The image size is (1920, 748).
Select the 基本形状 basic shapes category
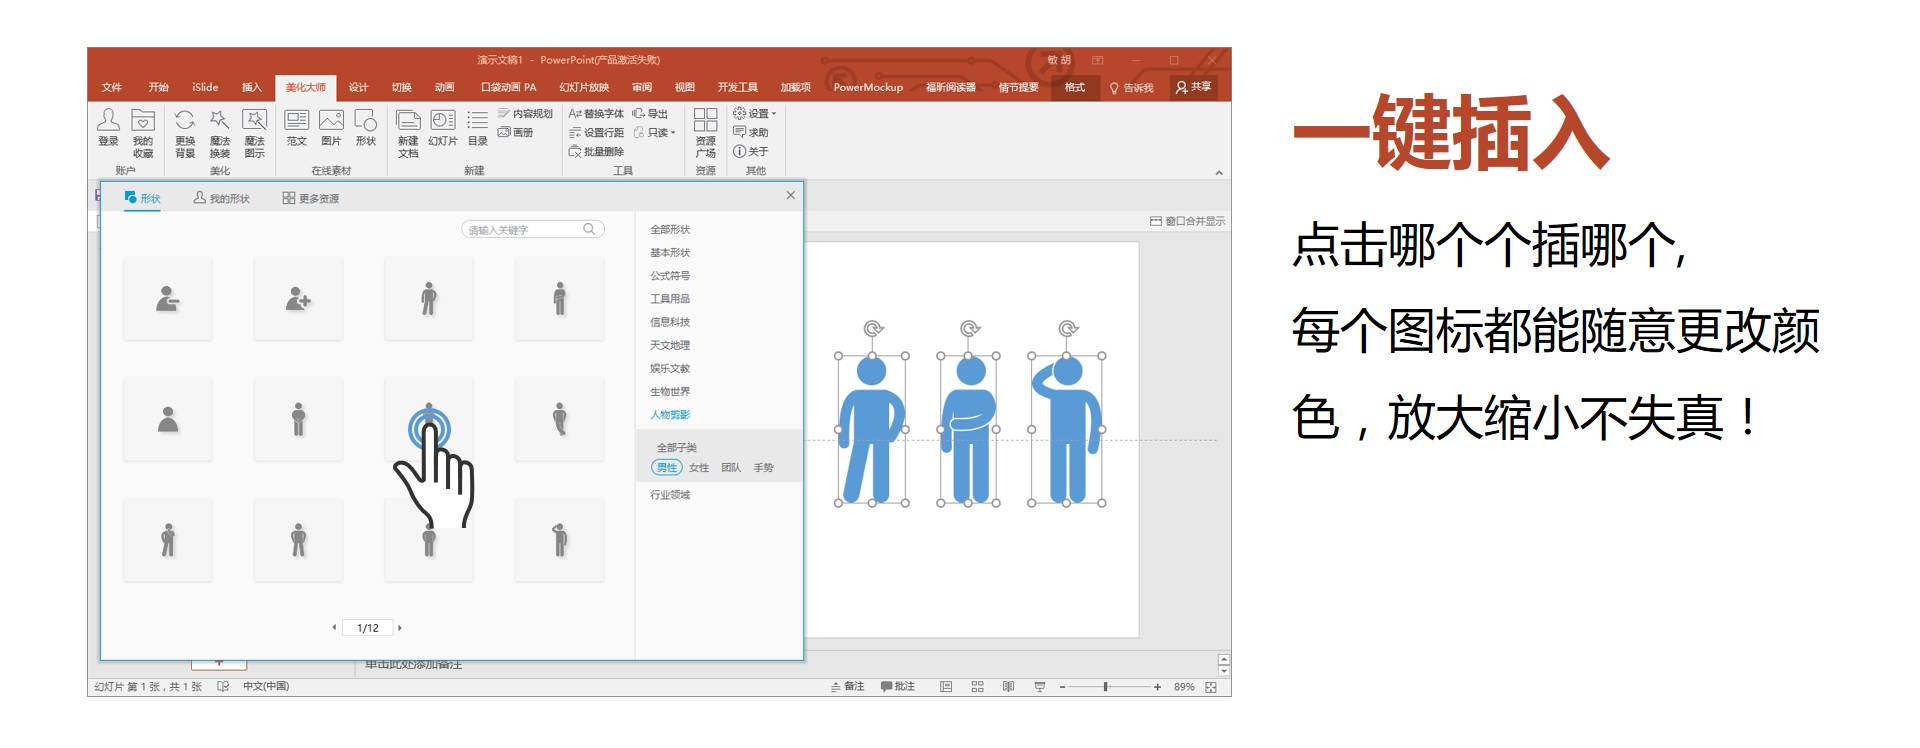(x=670, y=253)
